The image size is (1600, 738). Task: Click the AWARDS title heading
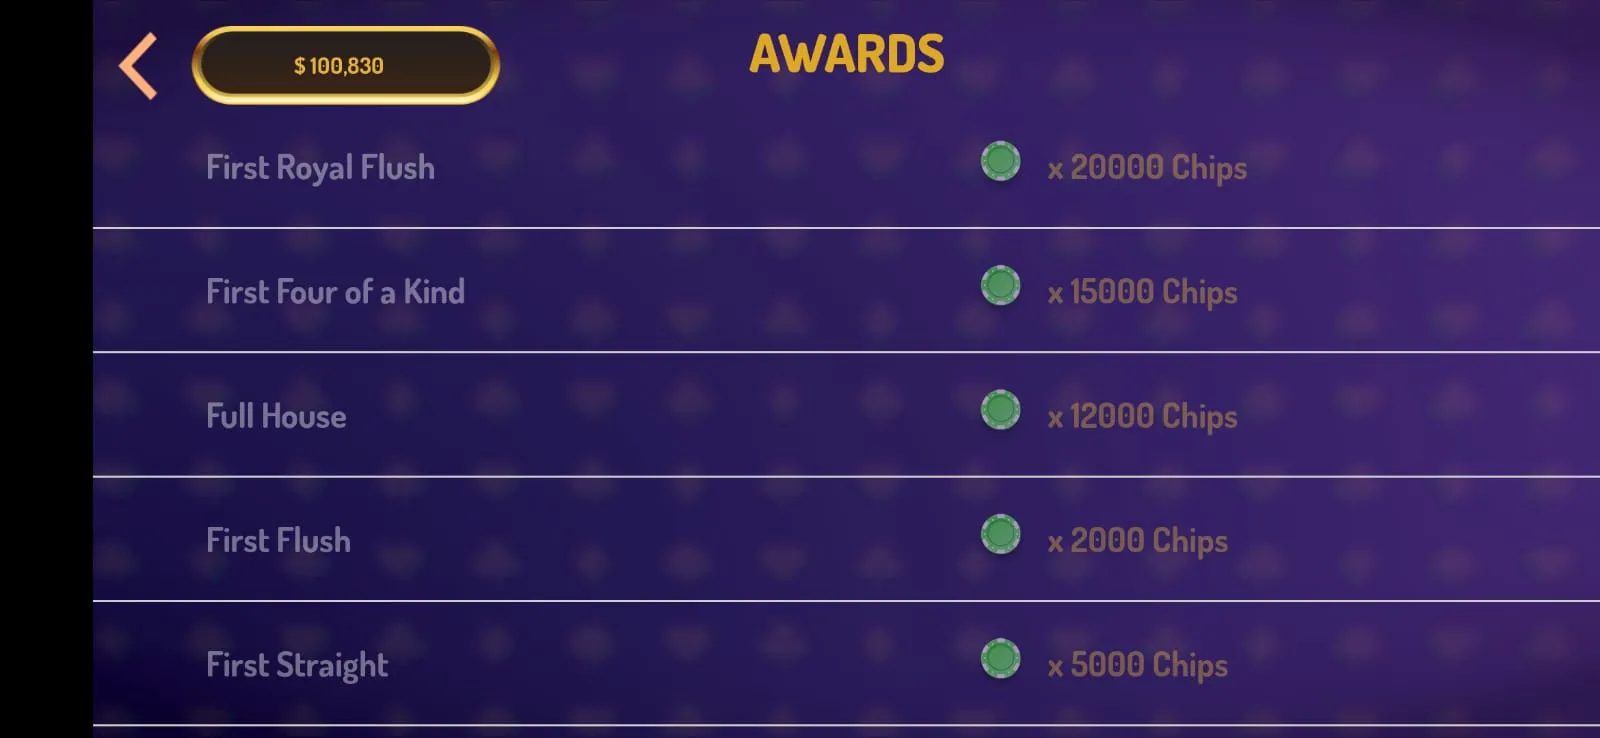(x=847, y=55)
